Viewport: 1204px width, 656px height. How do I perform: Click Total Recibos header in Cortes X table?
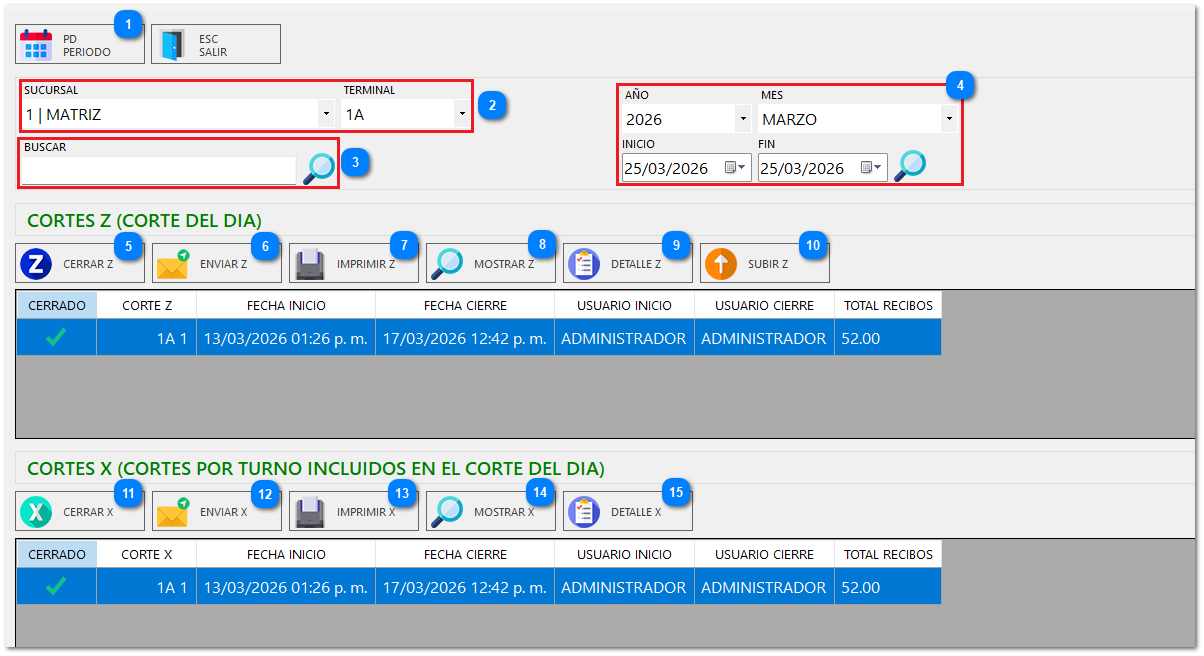coord(888,554)
